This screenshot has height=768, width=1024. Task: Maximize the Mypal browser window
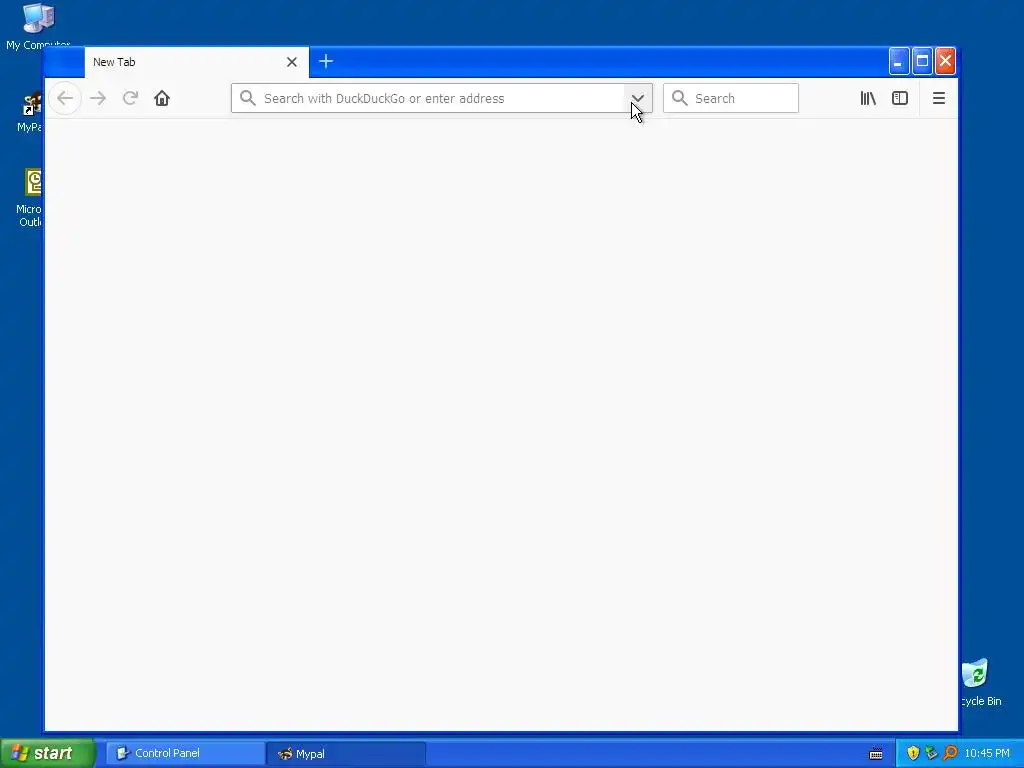point(922,61)
